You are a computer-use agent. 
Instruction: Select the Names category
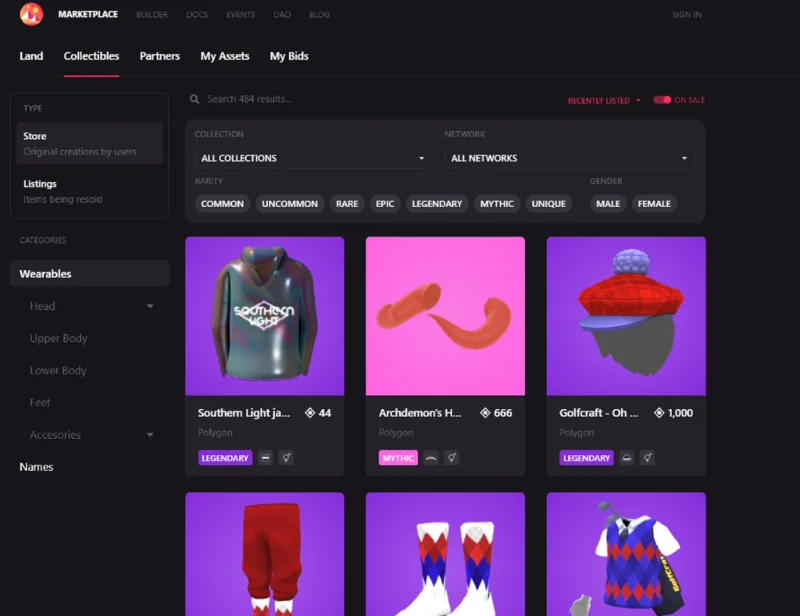click(x=36, y=467)
